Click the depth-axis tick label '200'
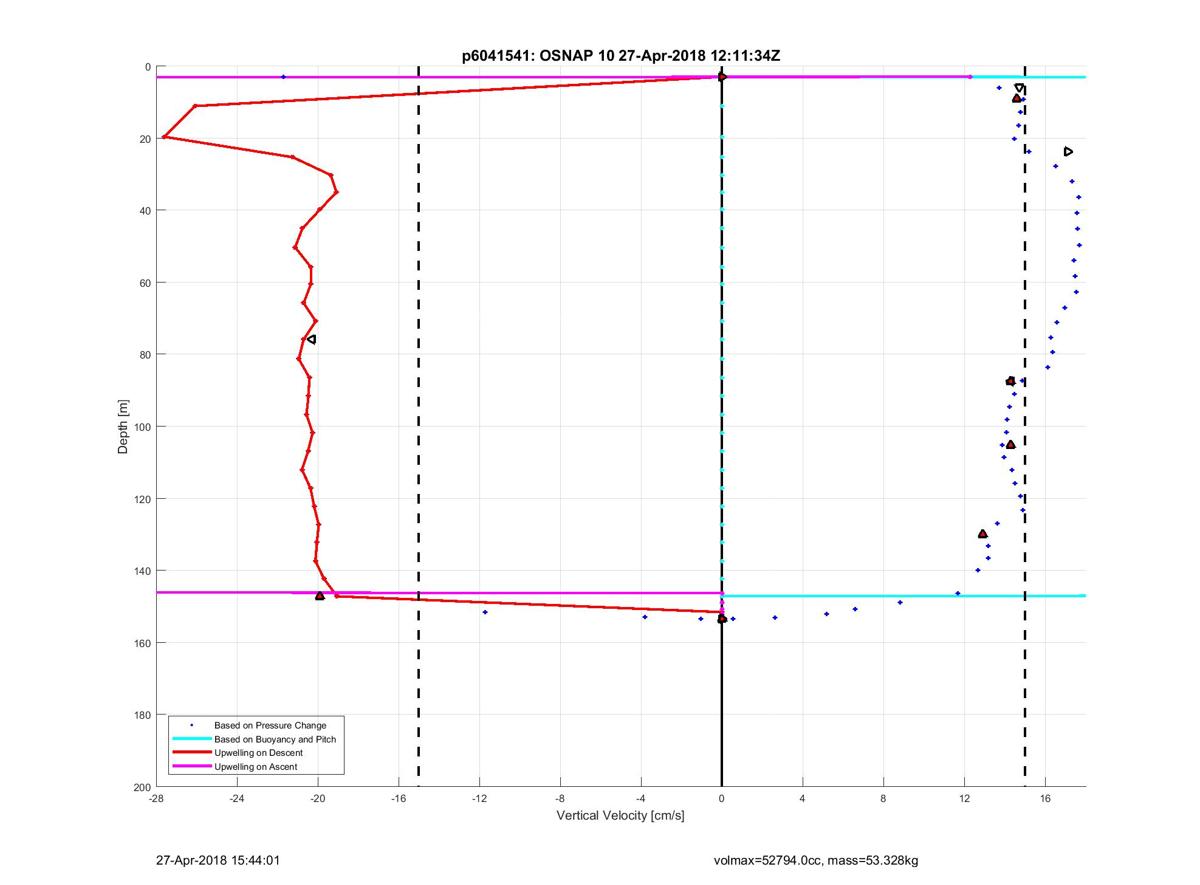The image size is (1200, 885). [x=142, y=787]
